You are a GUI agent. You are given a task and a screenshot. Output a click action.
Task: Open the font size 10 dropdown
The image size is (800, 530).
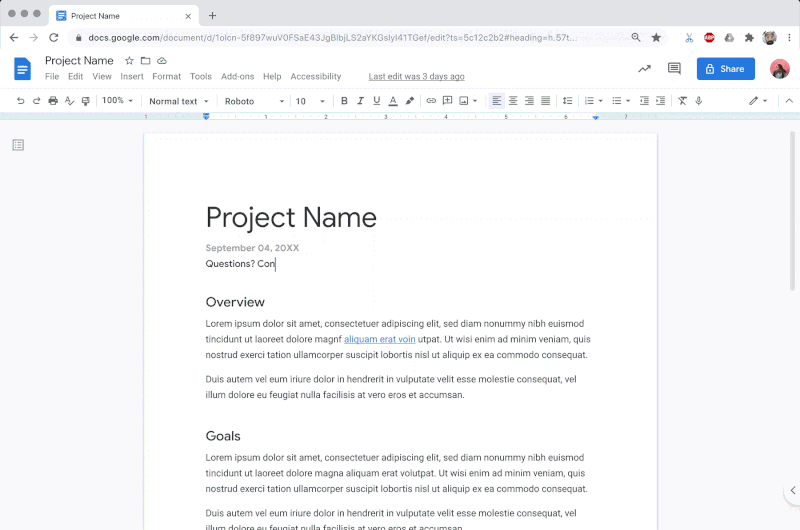310,101
